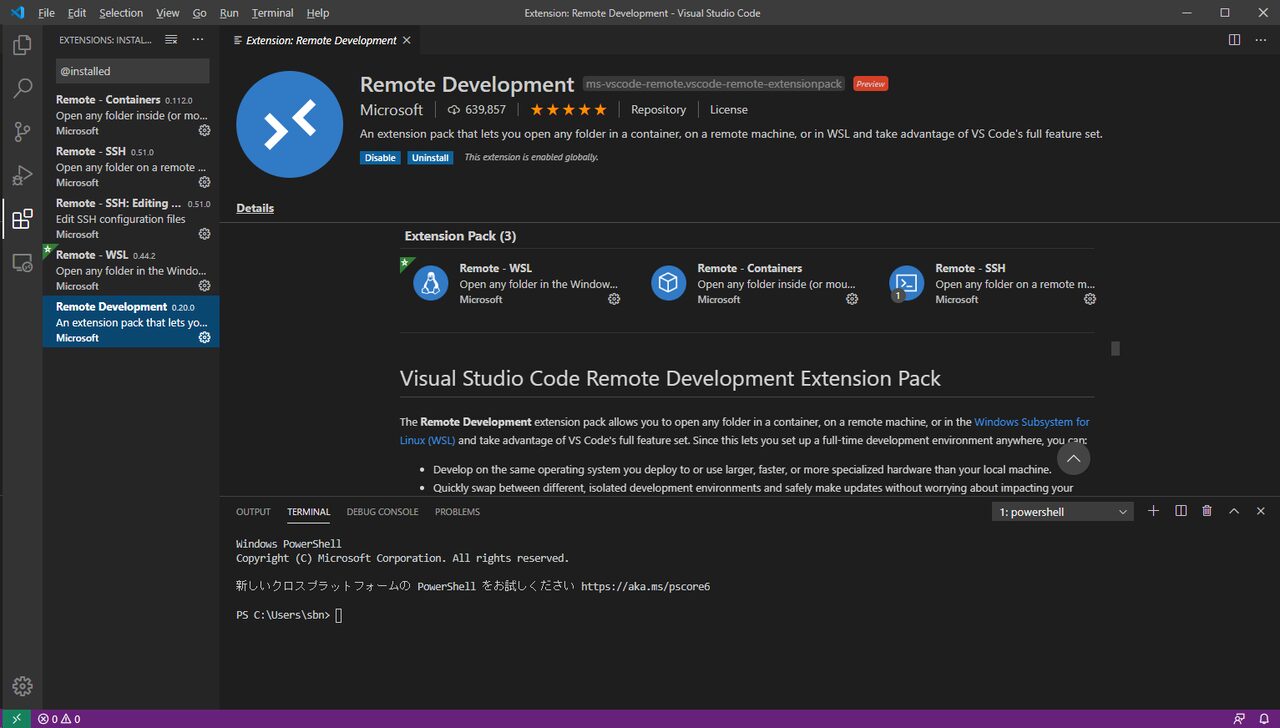Split the terminal panel
The width and height of the screenshot is (1280, 728).
[x=1181, y=511]
